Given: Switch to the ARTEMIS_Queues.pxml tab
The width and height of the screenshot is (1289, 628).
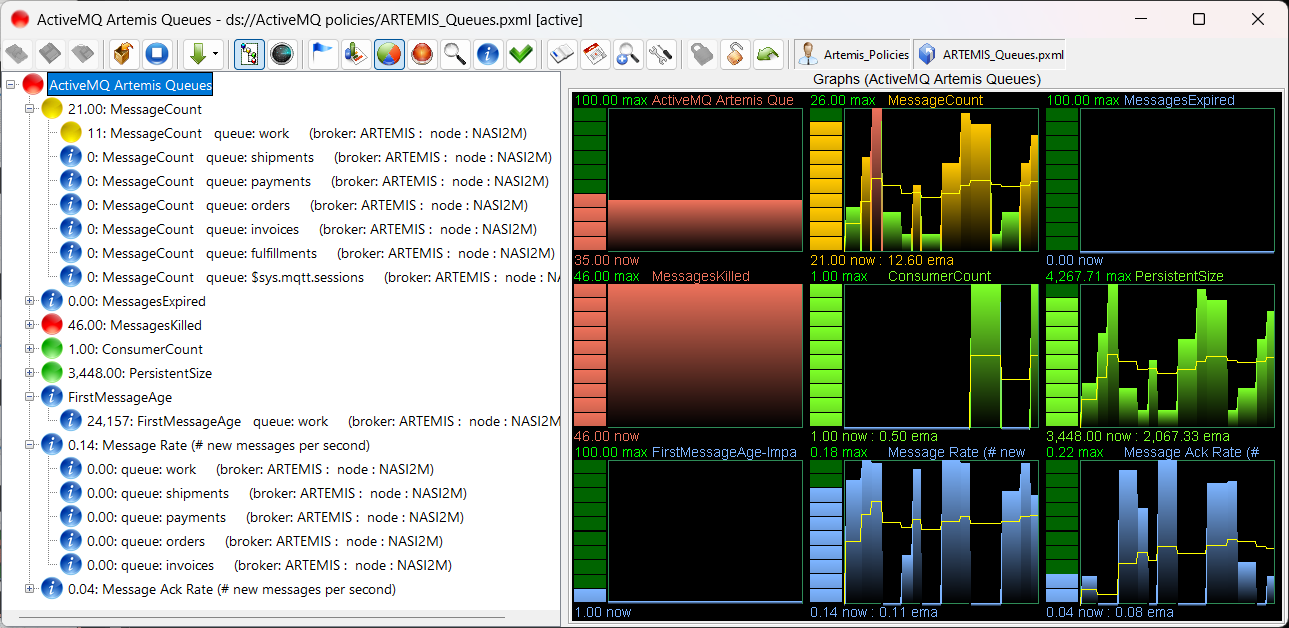Looking at the screenshot, I should tap(990, 54).
